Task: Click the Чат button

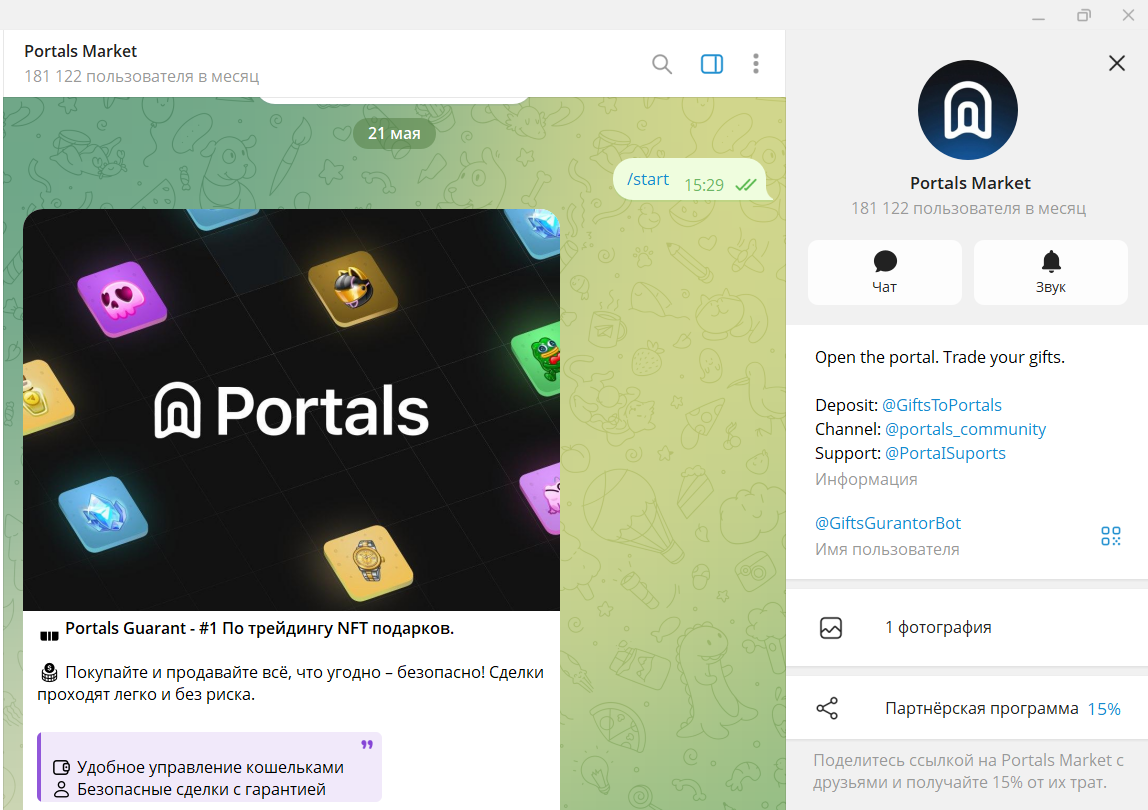Action: click(884, 272)
